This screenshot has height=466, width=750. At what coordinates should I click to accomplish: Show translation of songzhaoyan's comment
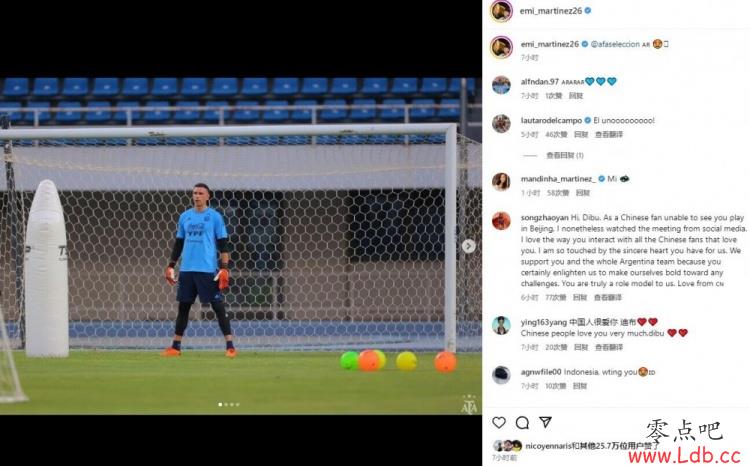[608, 298]
